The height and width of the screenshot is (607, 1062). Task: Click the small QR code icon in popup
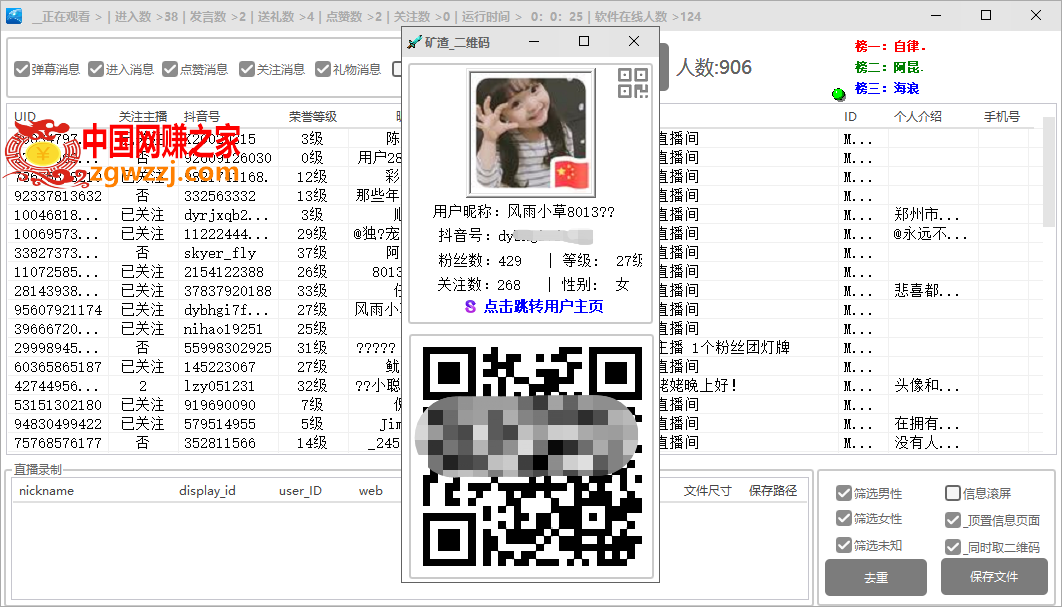coord(633,83)
